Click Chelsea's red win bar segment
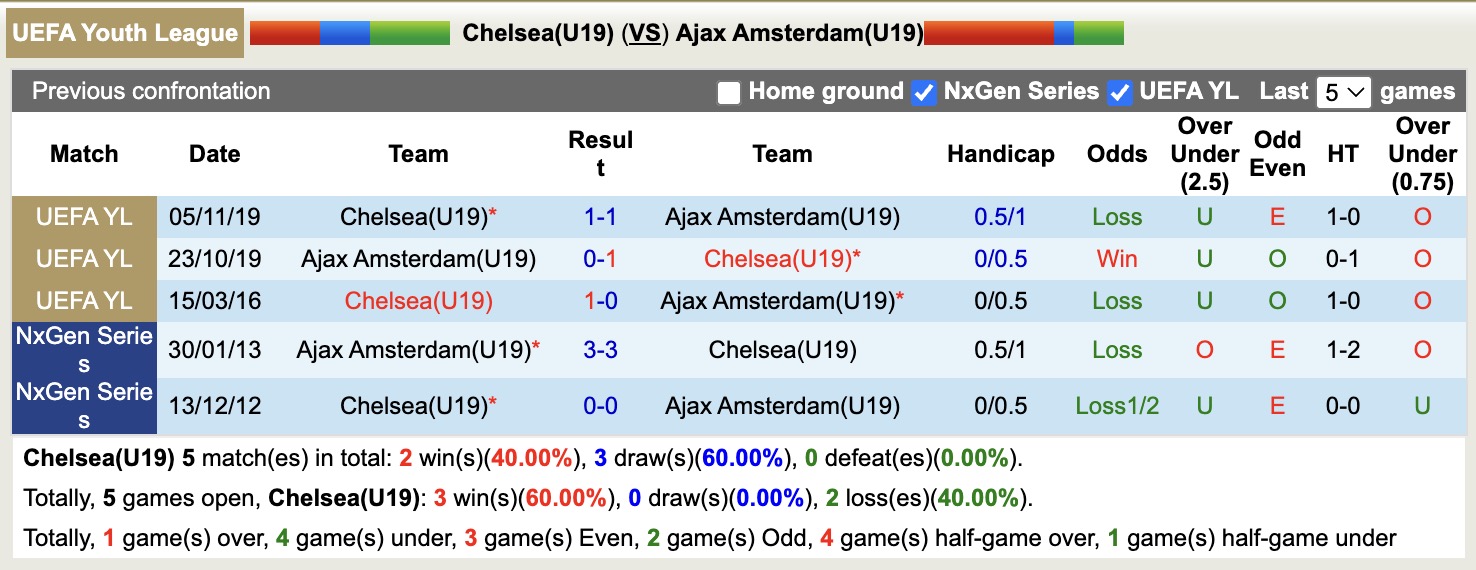Screen dimensions: 1476x570 284,33
